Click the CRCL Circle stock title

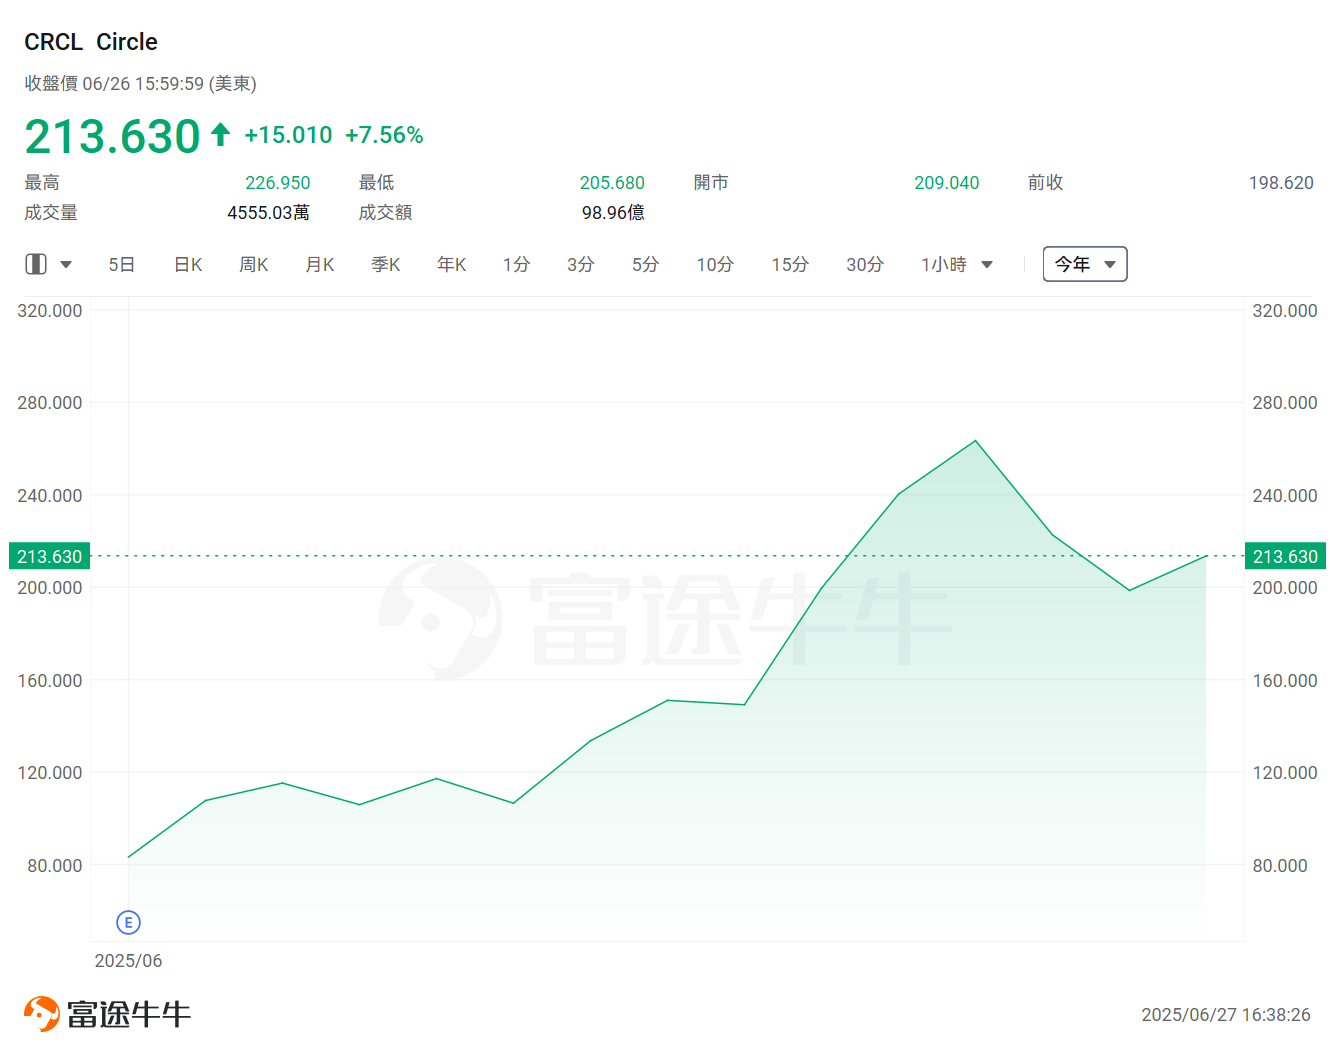coord(91,42)
